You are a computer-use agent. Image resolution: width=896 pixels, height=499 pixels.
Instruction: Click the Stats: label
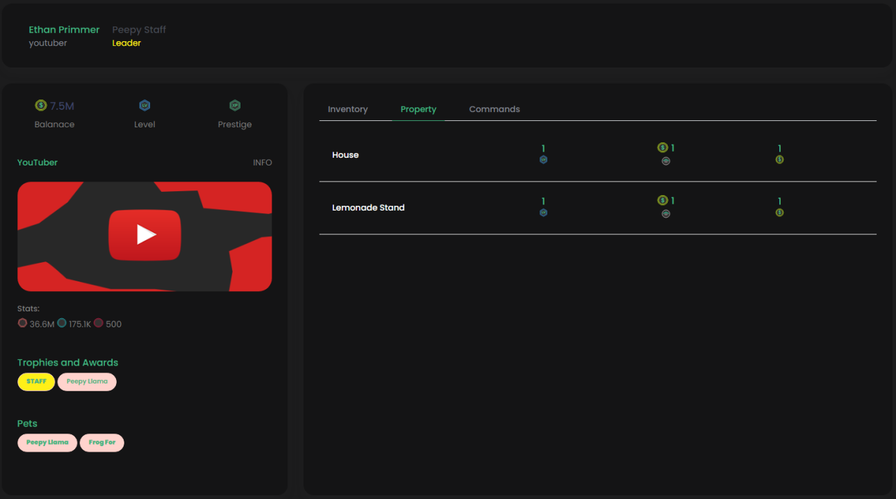click(x=28, y=309)
